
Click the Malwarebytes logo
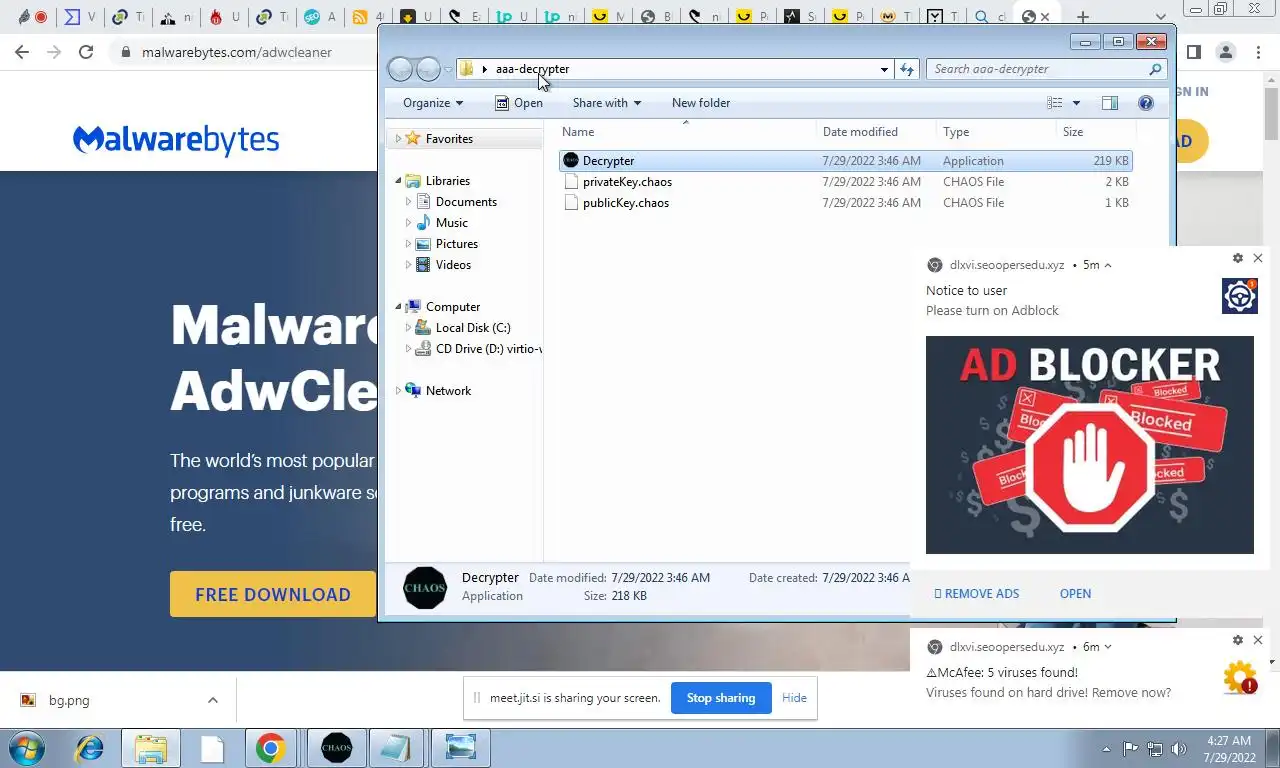[176, 139]
